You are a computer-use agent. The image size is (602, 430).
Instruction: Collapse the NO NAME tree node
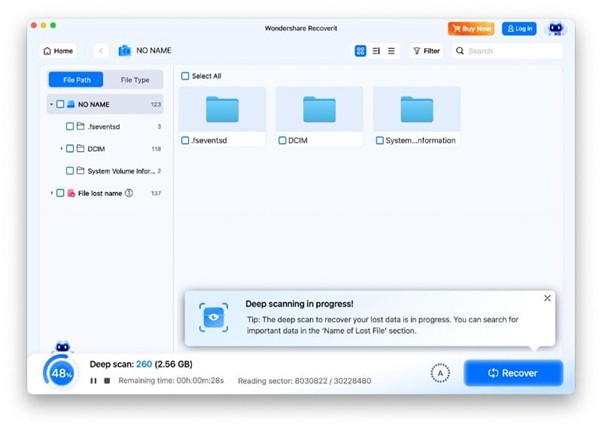[50, 104]
